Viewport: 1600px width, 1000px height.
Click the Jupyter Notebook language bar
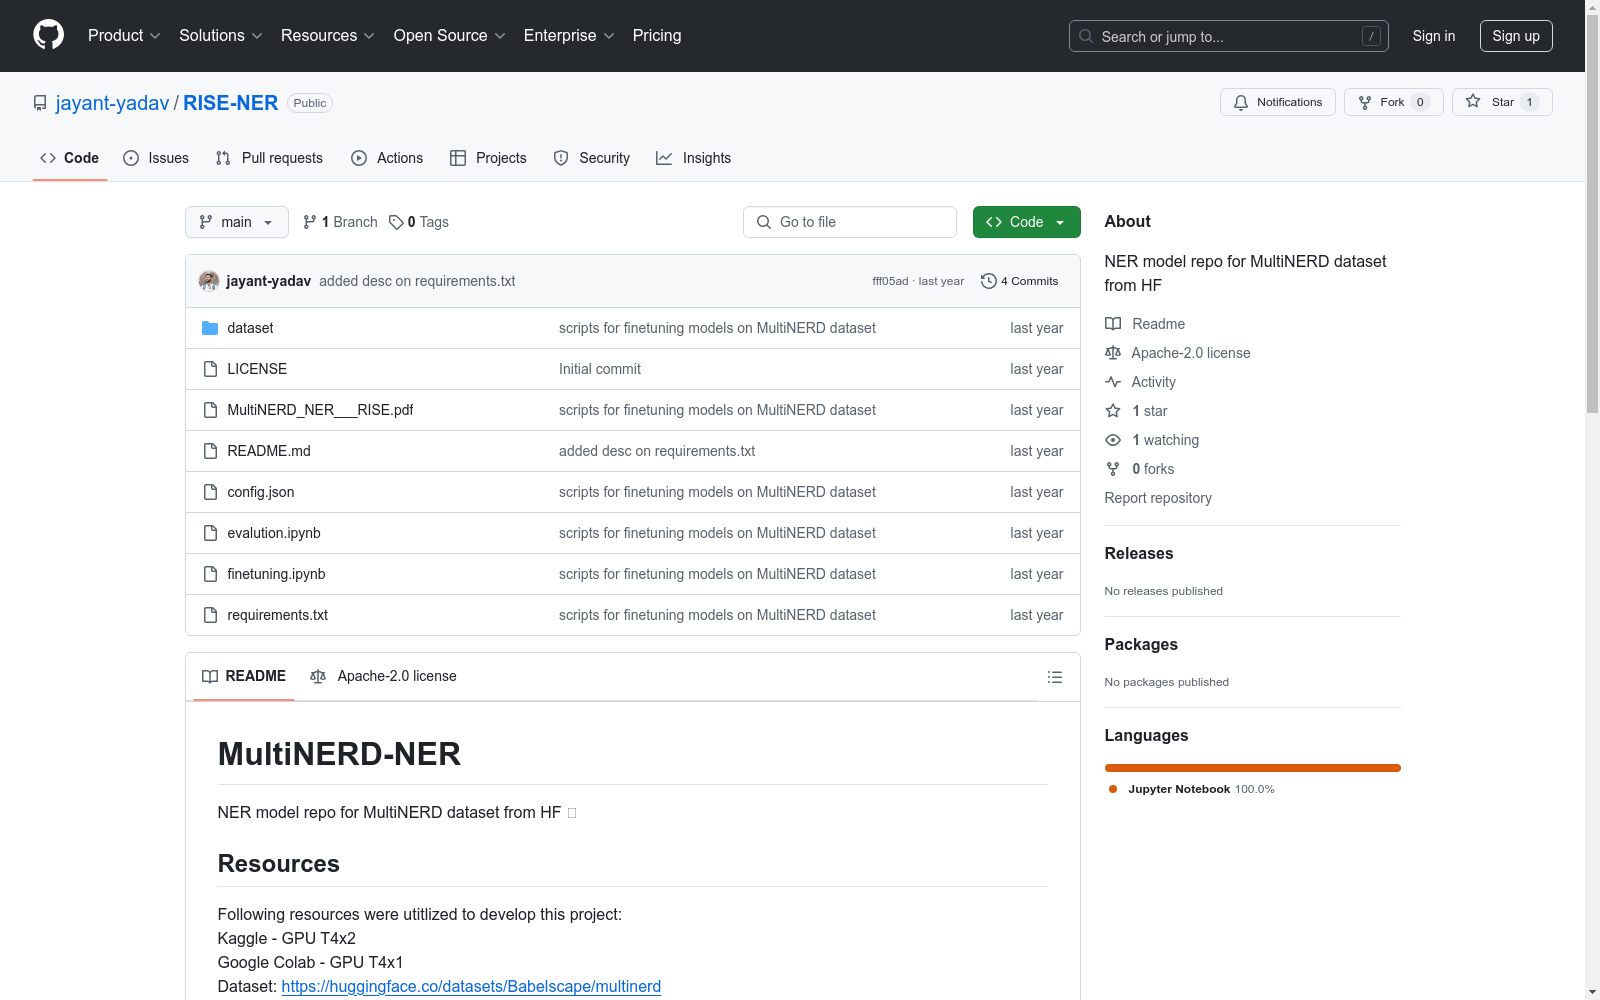coord(1252,768)
